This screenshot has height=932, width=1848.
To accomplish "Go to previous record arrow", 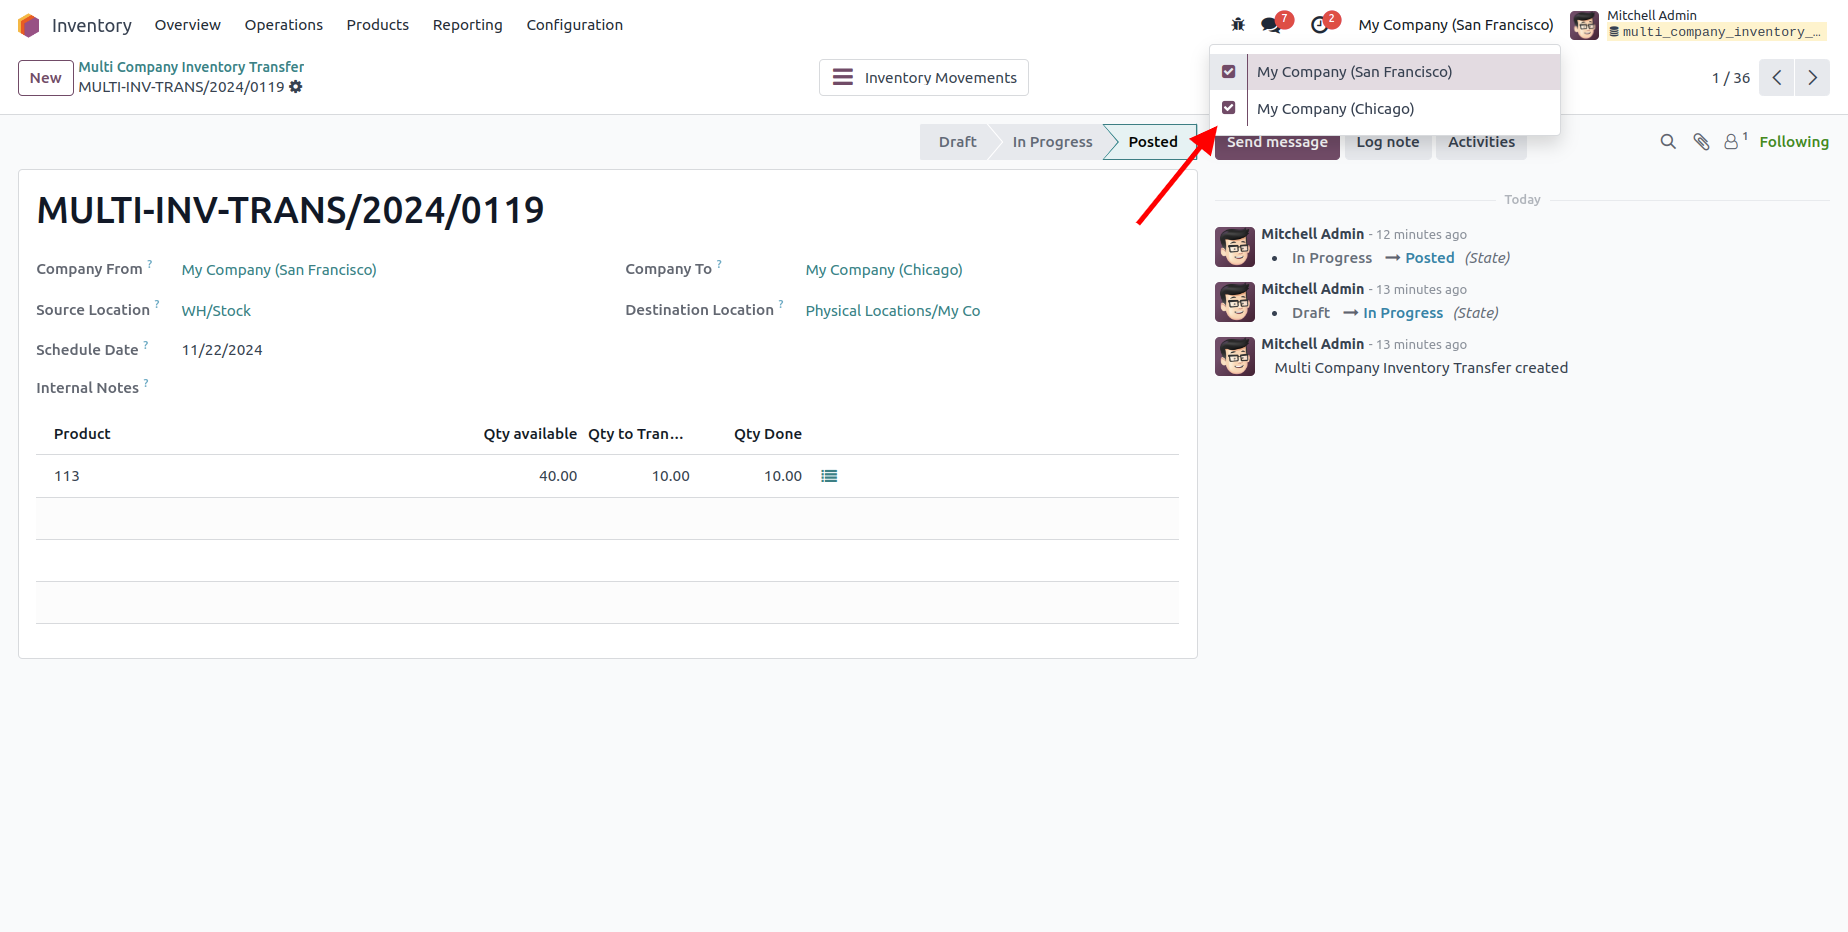I will coord(1777,78).
